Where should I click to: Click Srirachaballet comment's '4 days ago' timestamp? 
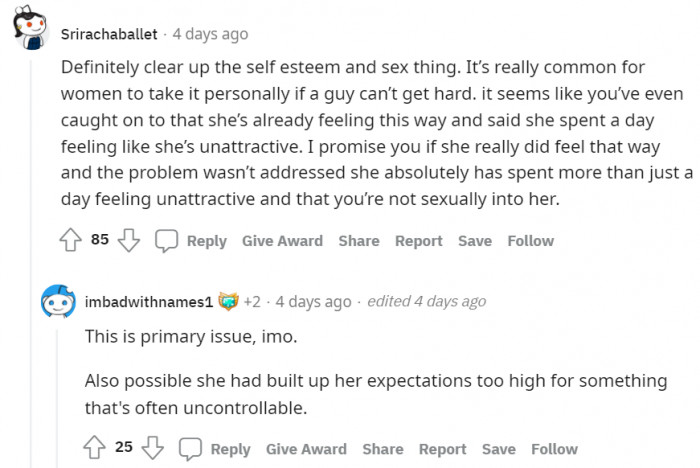coord(210,34)
